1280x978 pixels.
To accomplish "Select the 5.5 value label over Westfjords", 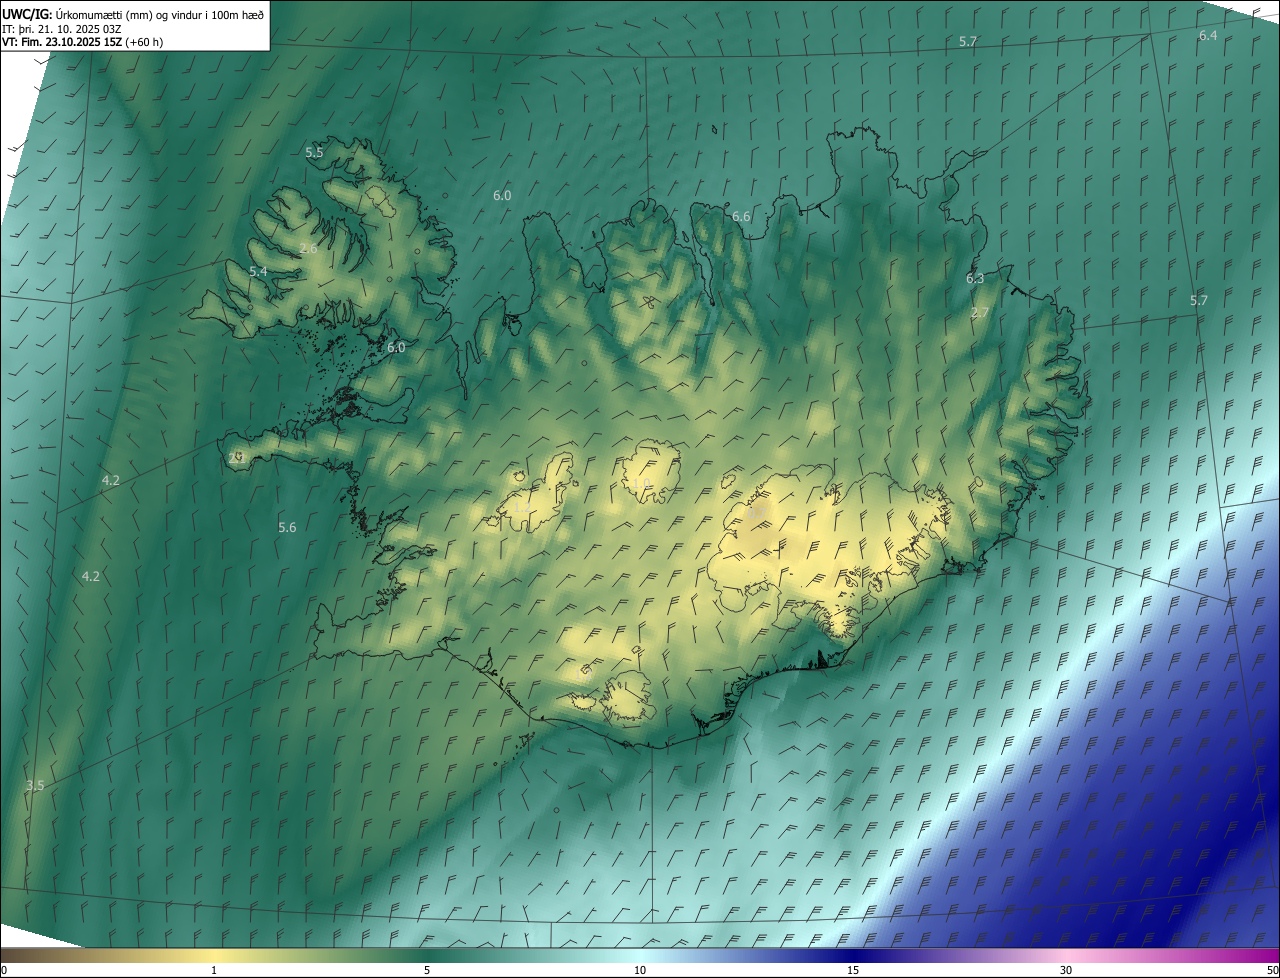I will pyautogui.click(x=314, y=153).
